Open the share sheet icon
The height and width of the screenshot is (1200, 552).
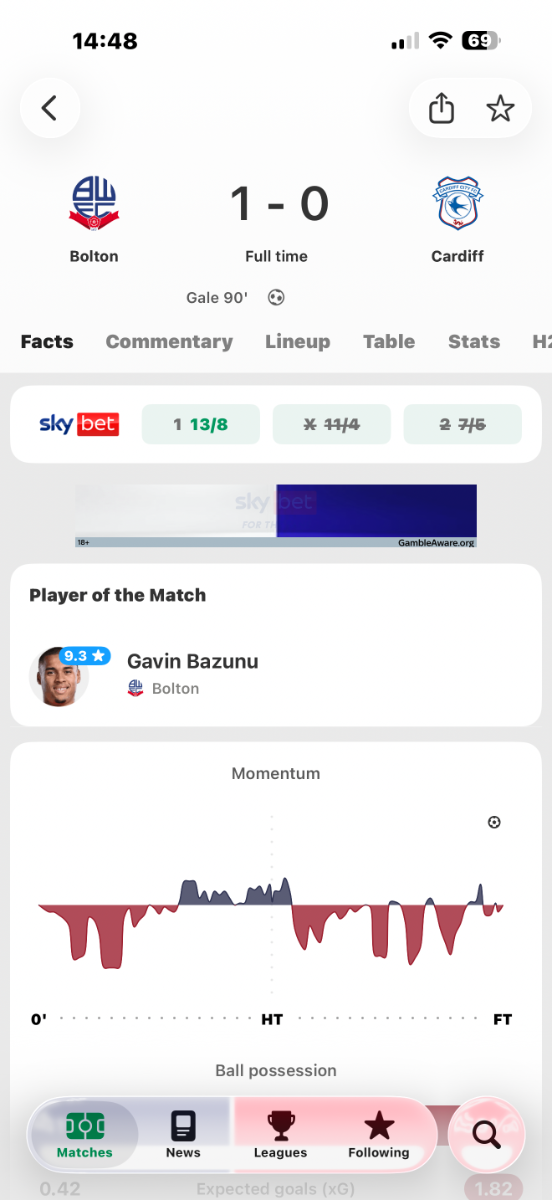pos(441,108)
